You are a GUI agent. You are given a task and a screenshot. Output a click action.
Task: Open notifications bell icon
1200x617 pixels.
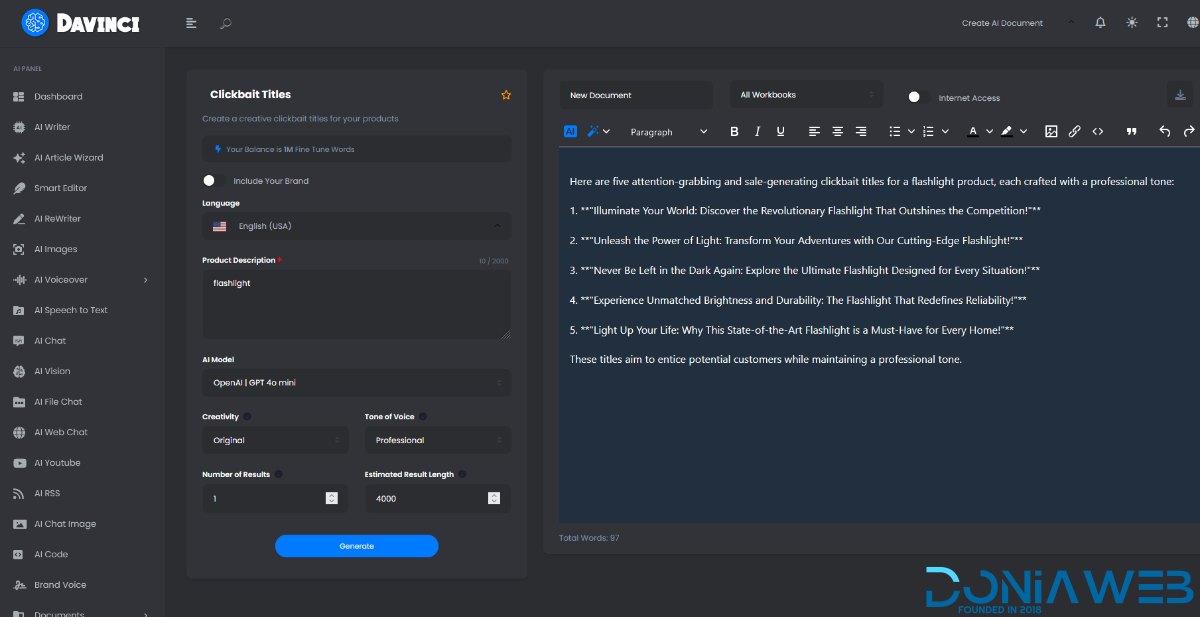[x=1100, y=23]
